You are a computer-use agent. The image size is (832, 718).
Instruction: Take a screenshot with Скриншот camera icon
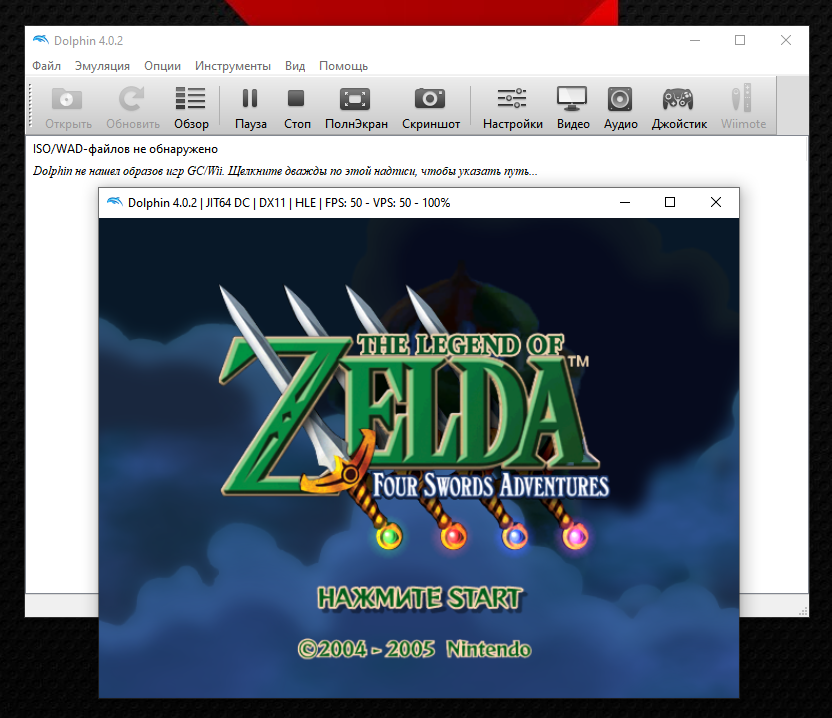pyautogui.click(x=430, y=99)
